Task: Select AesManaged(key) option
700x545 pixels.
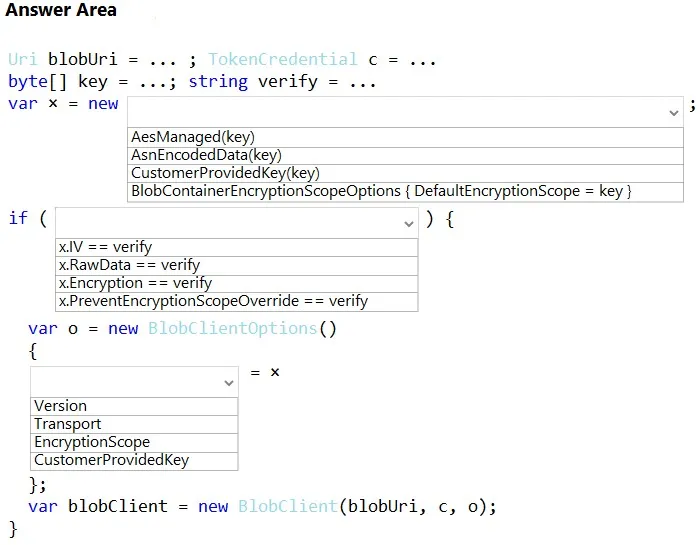Action: tap(405, 137)
